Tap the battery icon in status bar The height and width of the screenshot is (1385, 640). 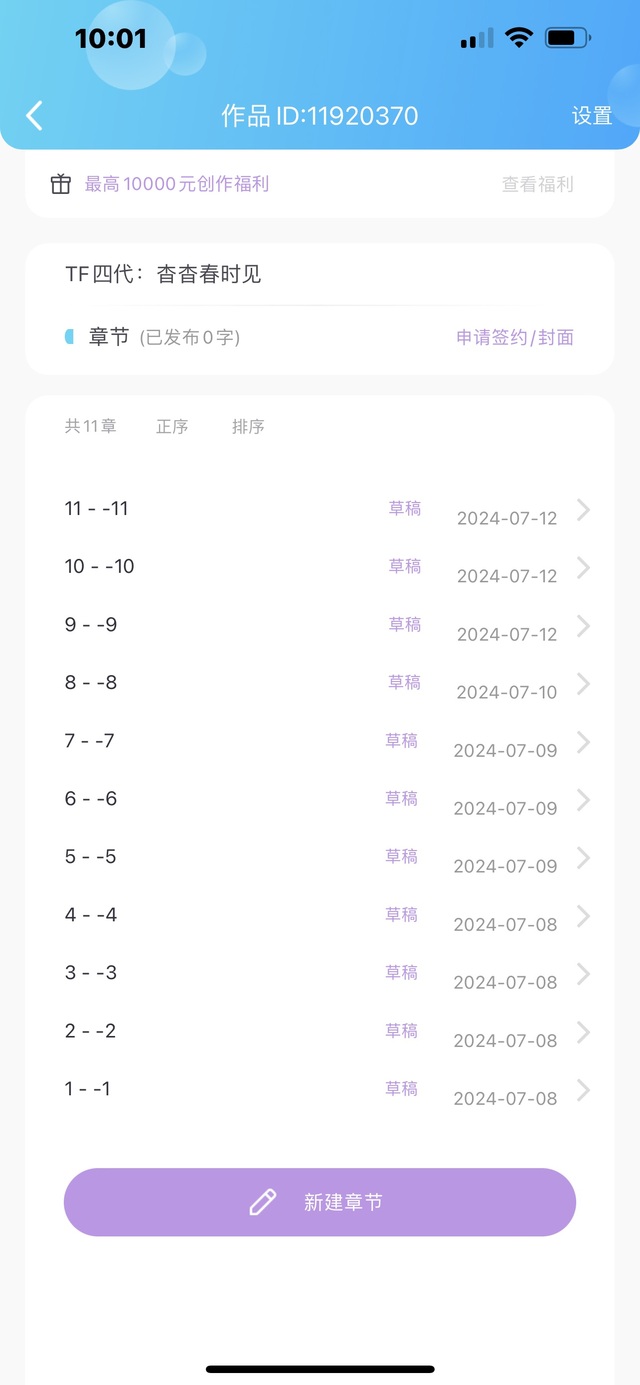[568, 39]
